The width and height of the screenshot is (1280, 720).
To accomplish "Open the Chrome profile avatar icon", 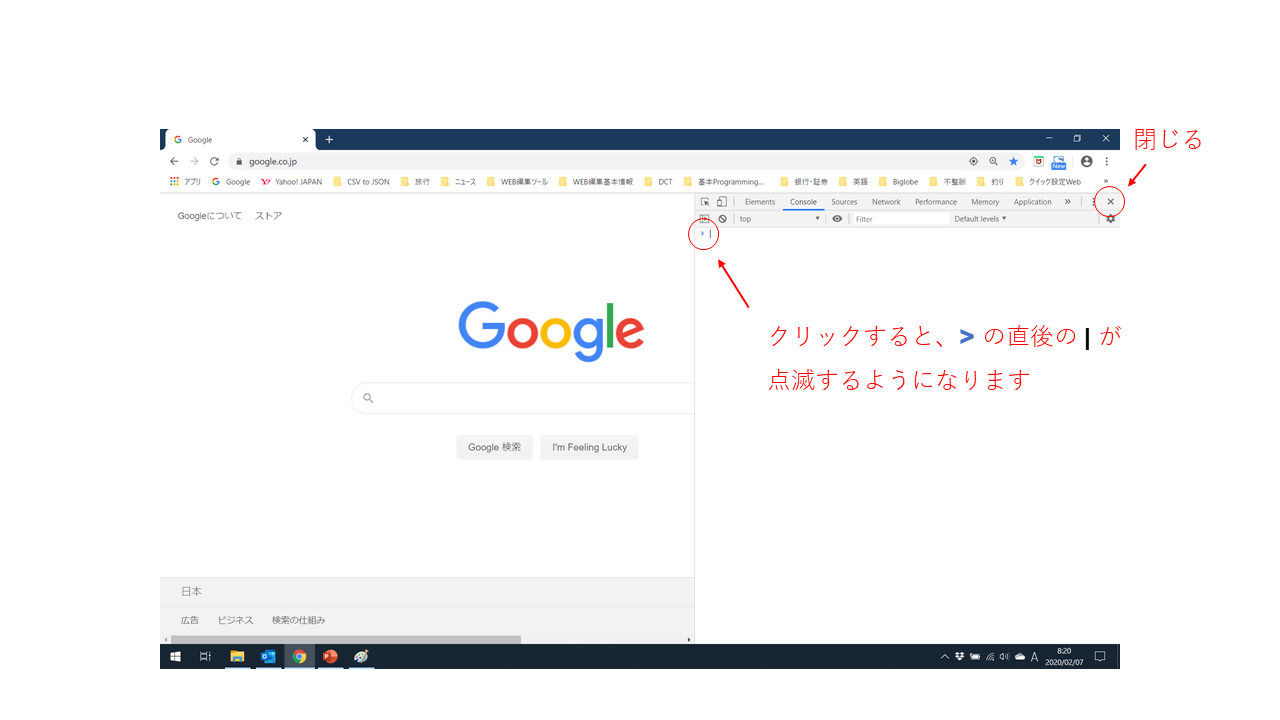I will [x=1086, y=161].
